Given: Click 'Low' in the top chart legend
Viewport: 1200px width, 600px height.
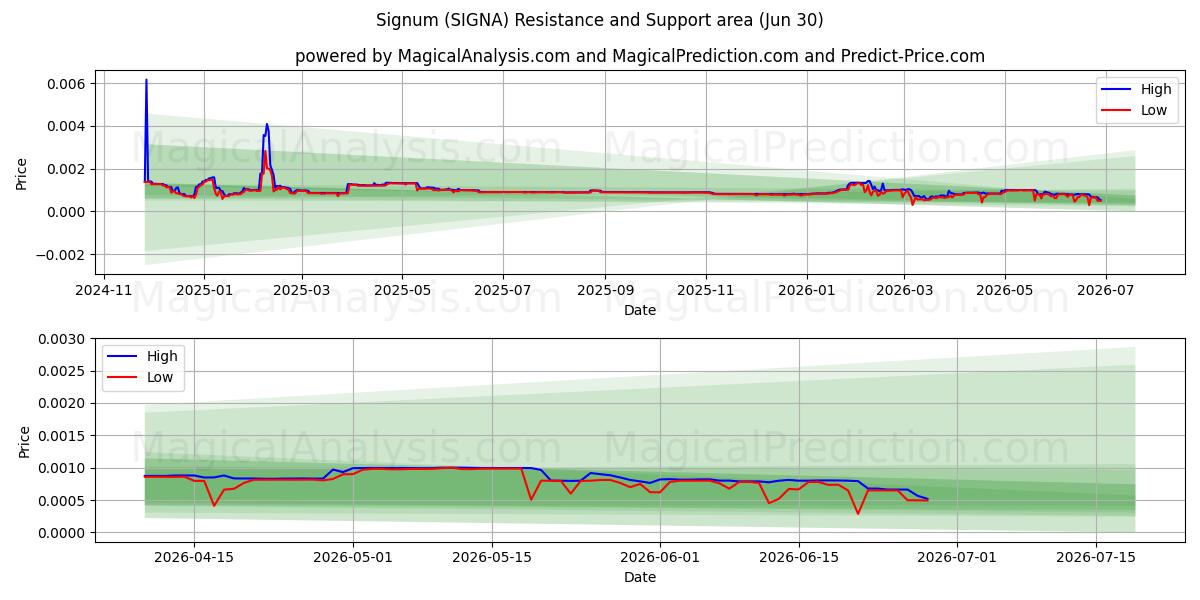Looking at the screenshot, I should click(x=1154, y=110).
